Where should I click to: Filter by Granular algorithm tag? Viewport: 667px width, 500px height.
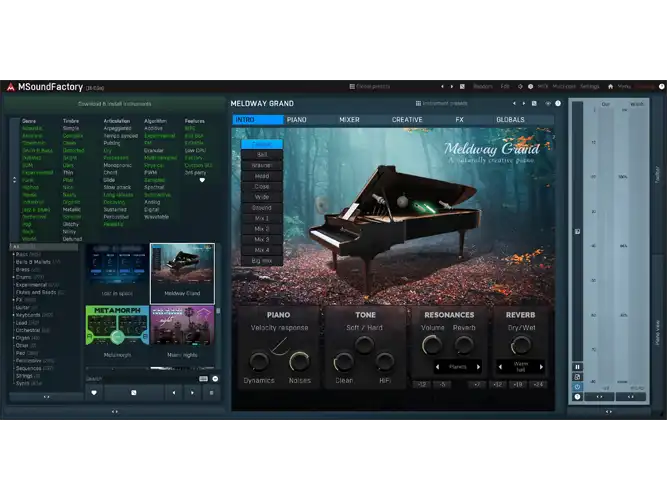click(x=154, y=151)
